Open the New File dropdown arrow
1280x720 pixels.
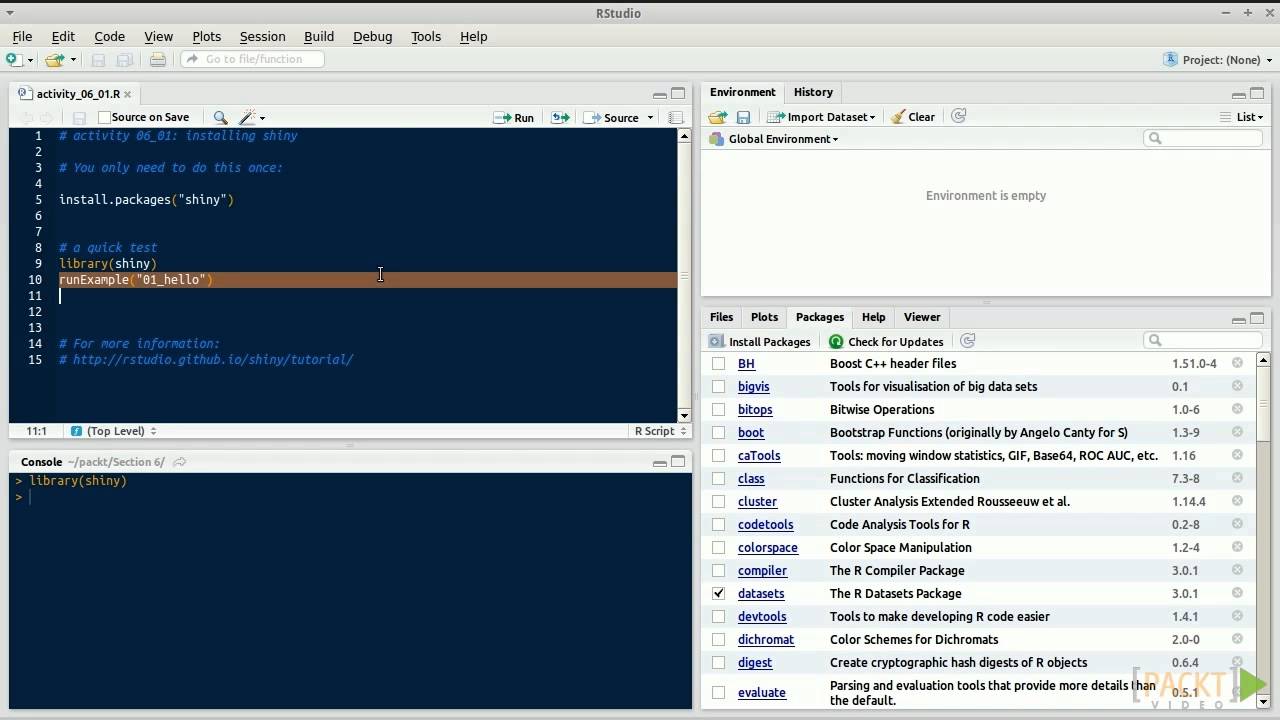point(30,60)
